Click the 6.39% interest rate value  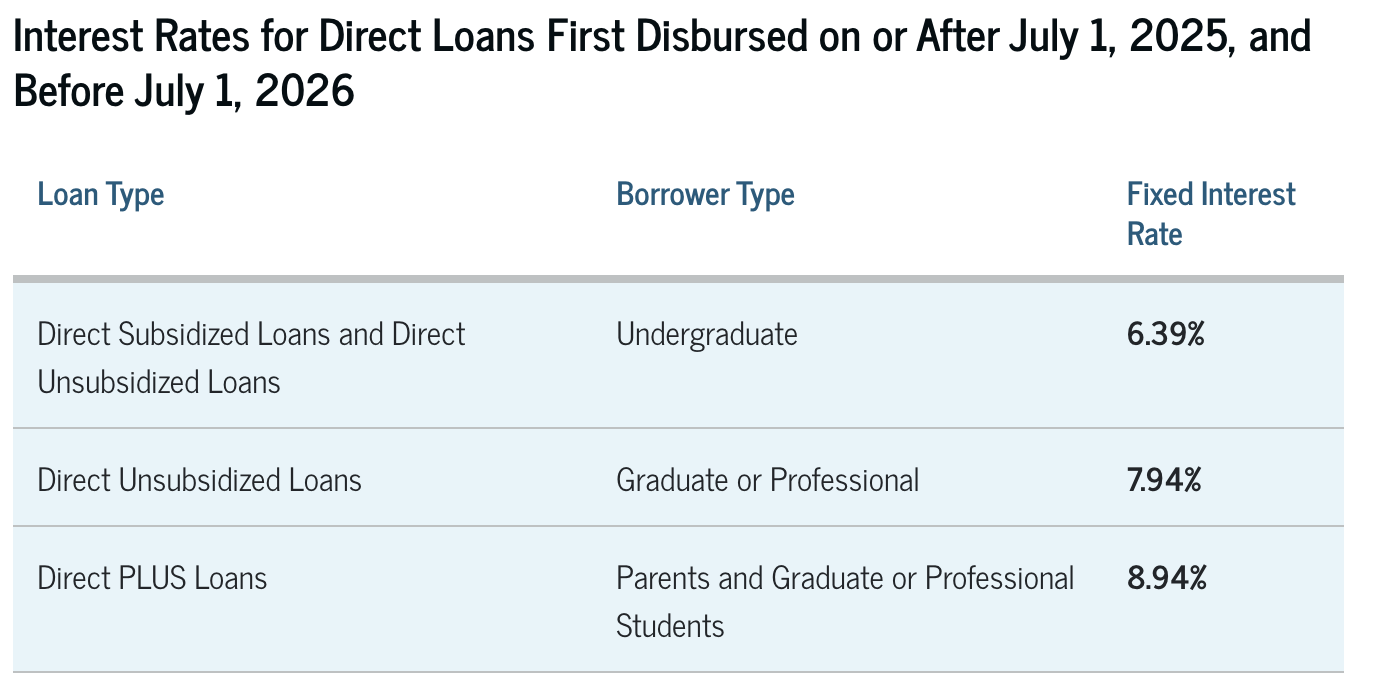[1166, 334]
